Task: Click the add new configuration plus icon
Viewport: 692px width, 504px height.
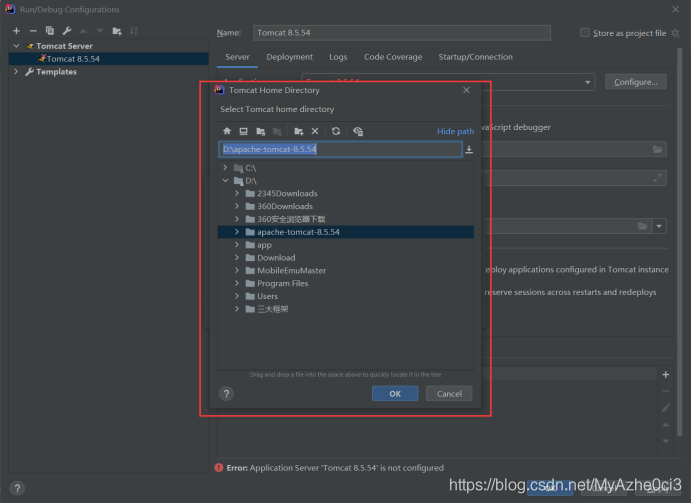Action: click(16, 31)
